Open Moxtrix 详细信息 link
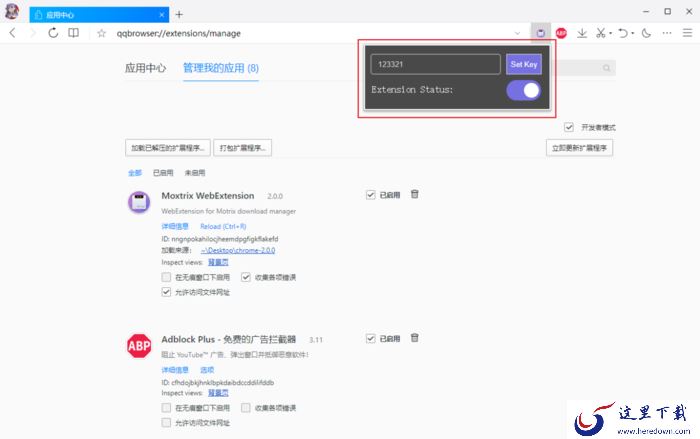The height and width of the screenshot is (439, 700). [x=175, y=226]
